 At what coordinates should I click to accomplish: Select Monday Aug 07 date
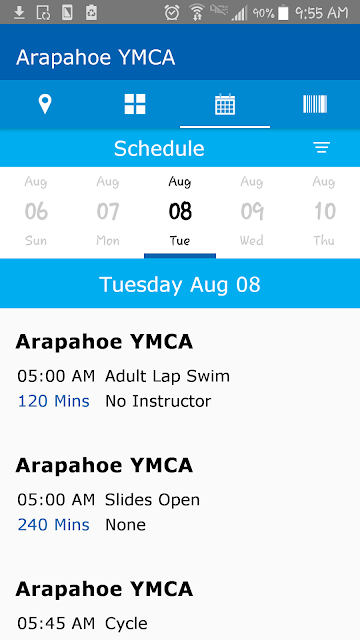click(108, 211)
